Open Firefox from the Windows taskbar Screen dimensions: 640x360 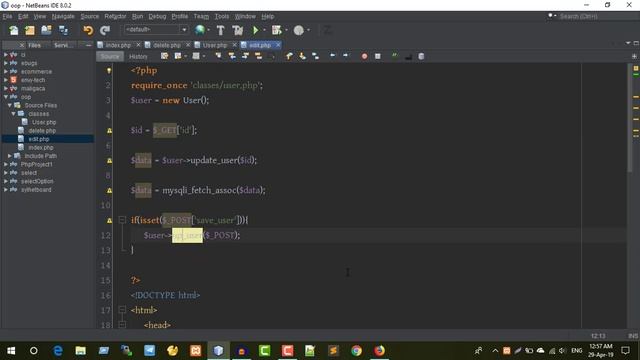tap(379, 351)
